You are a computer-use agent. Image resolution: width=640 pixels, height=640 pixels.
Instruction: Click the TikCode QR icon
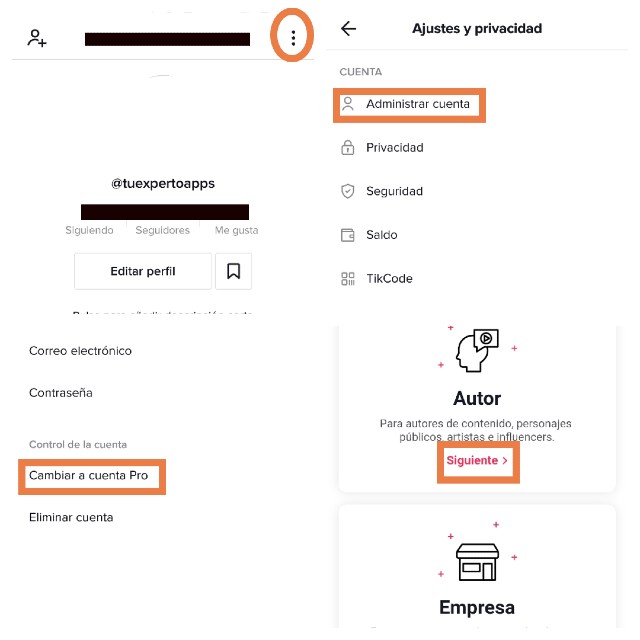click(348, 279)
